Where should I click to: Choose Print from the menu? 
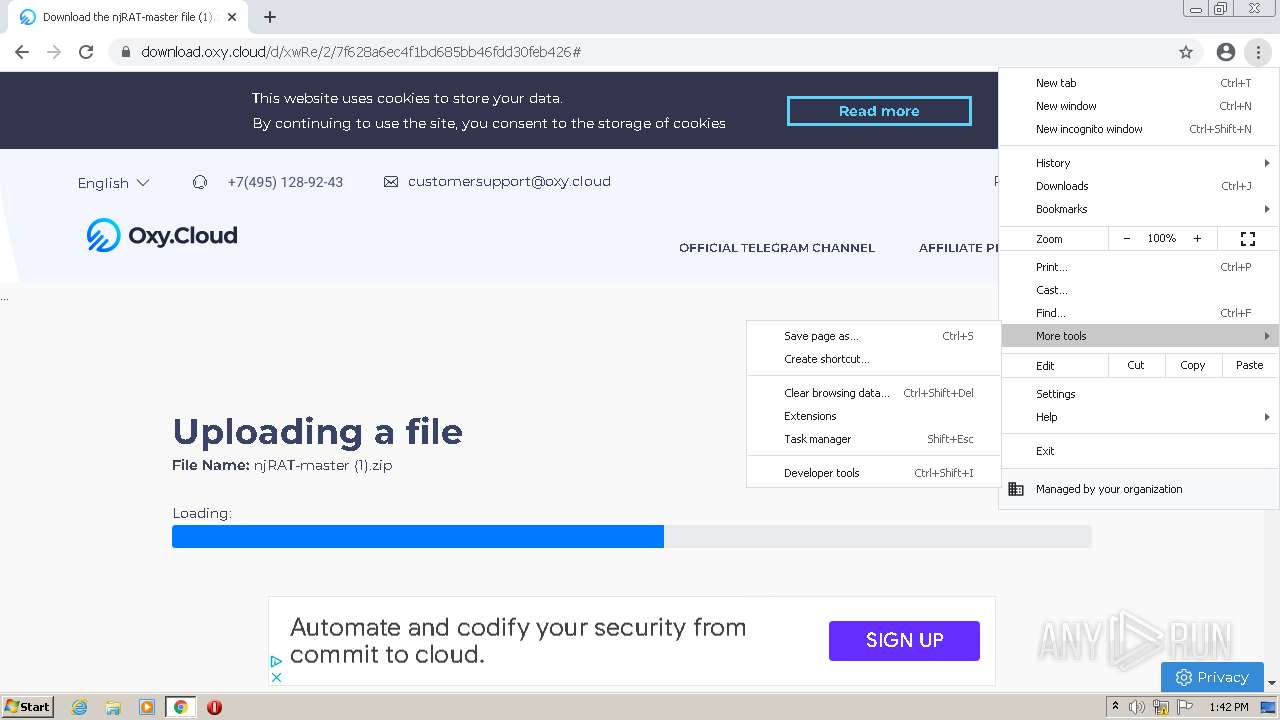[1140, 267]
